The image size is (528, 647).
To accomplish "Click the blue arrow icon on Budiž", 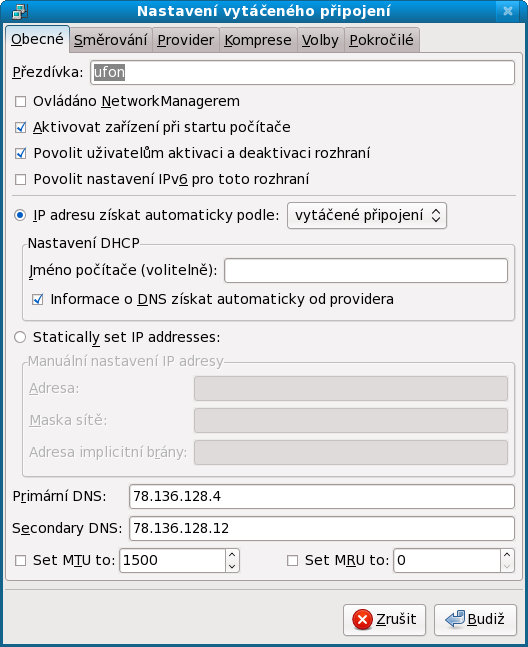I will pos(455,619).
